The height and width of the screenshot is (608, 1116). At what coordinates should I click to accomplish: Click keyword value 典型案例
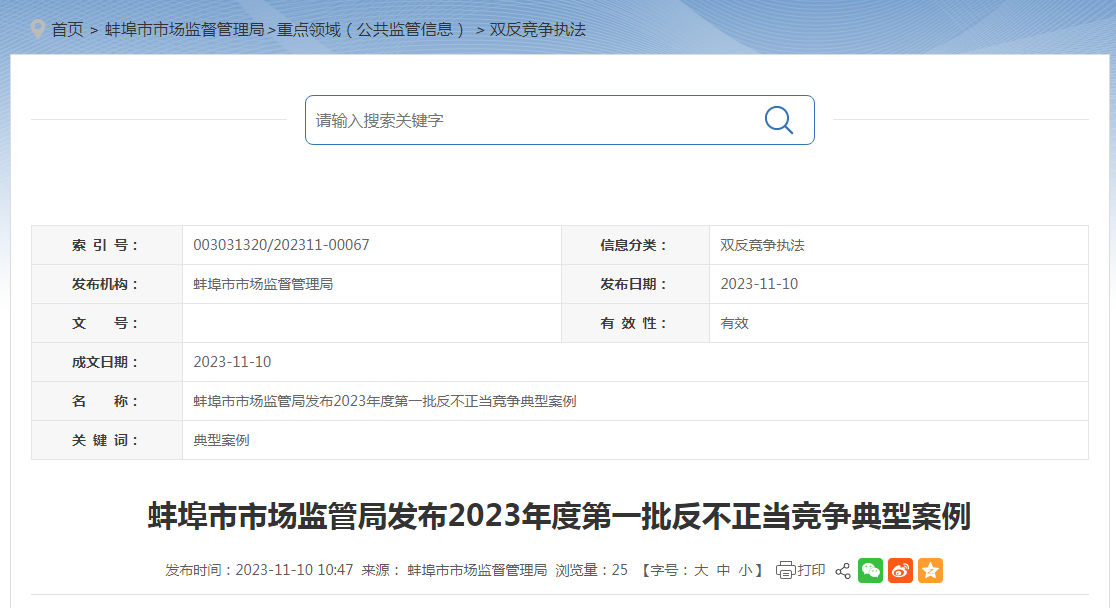pyautogui.click(x=221, y=440)
